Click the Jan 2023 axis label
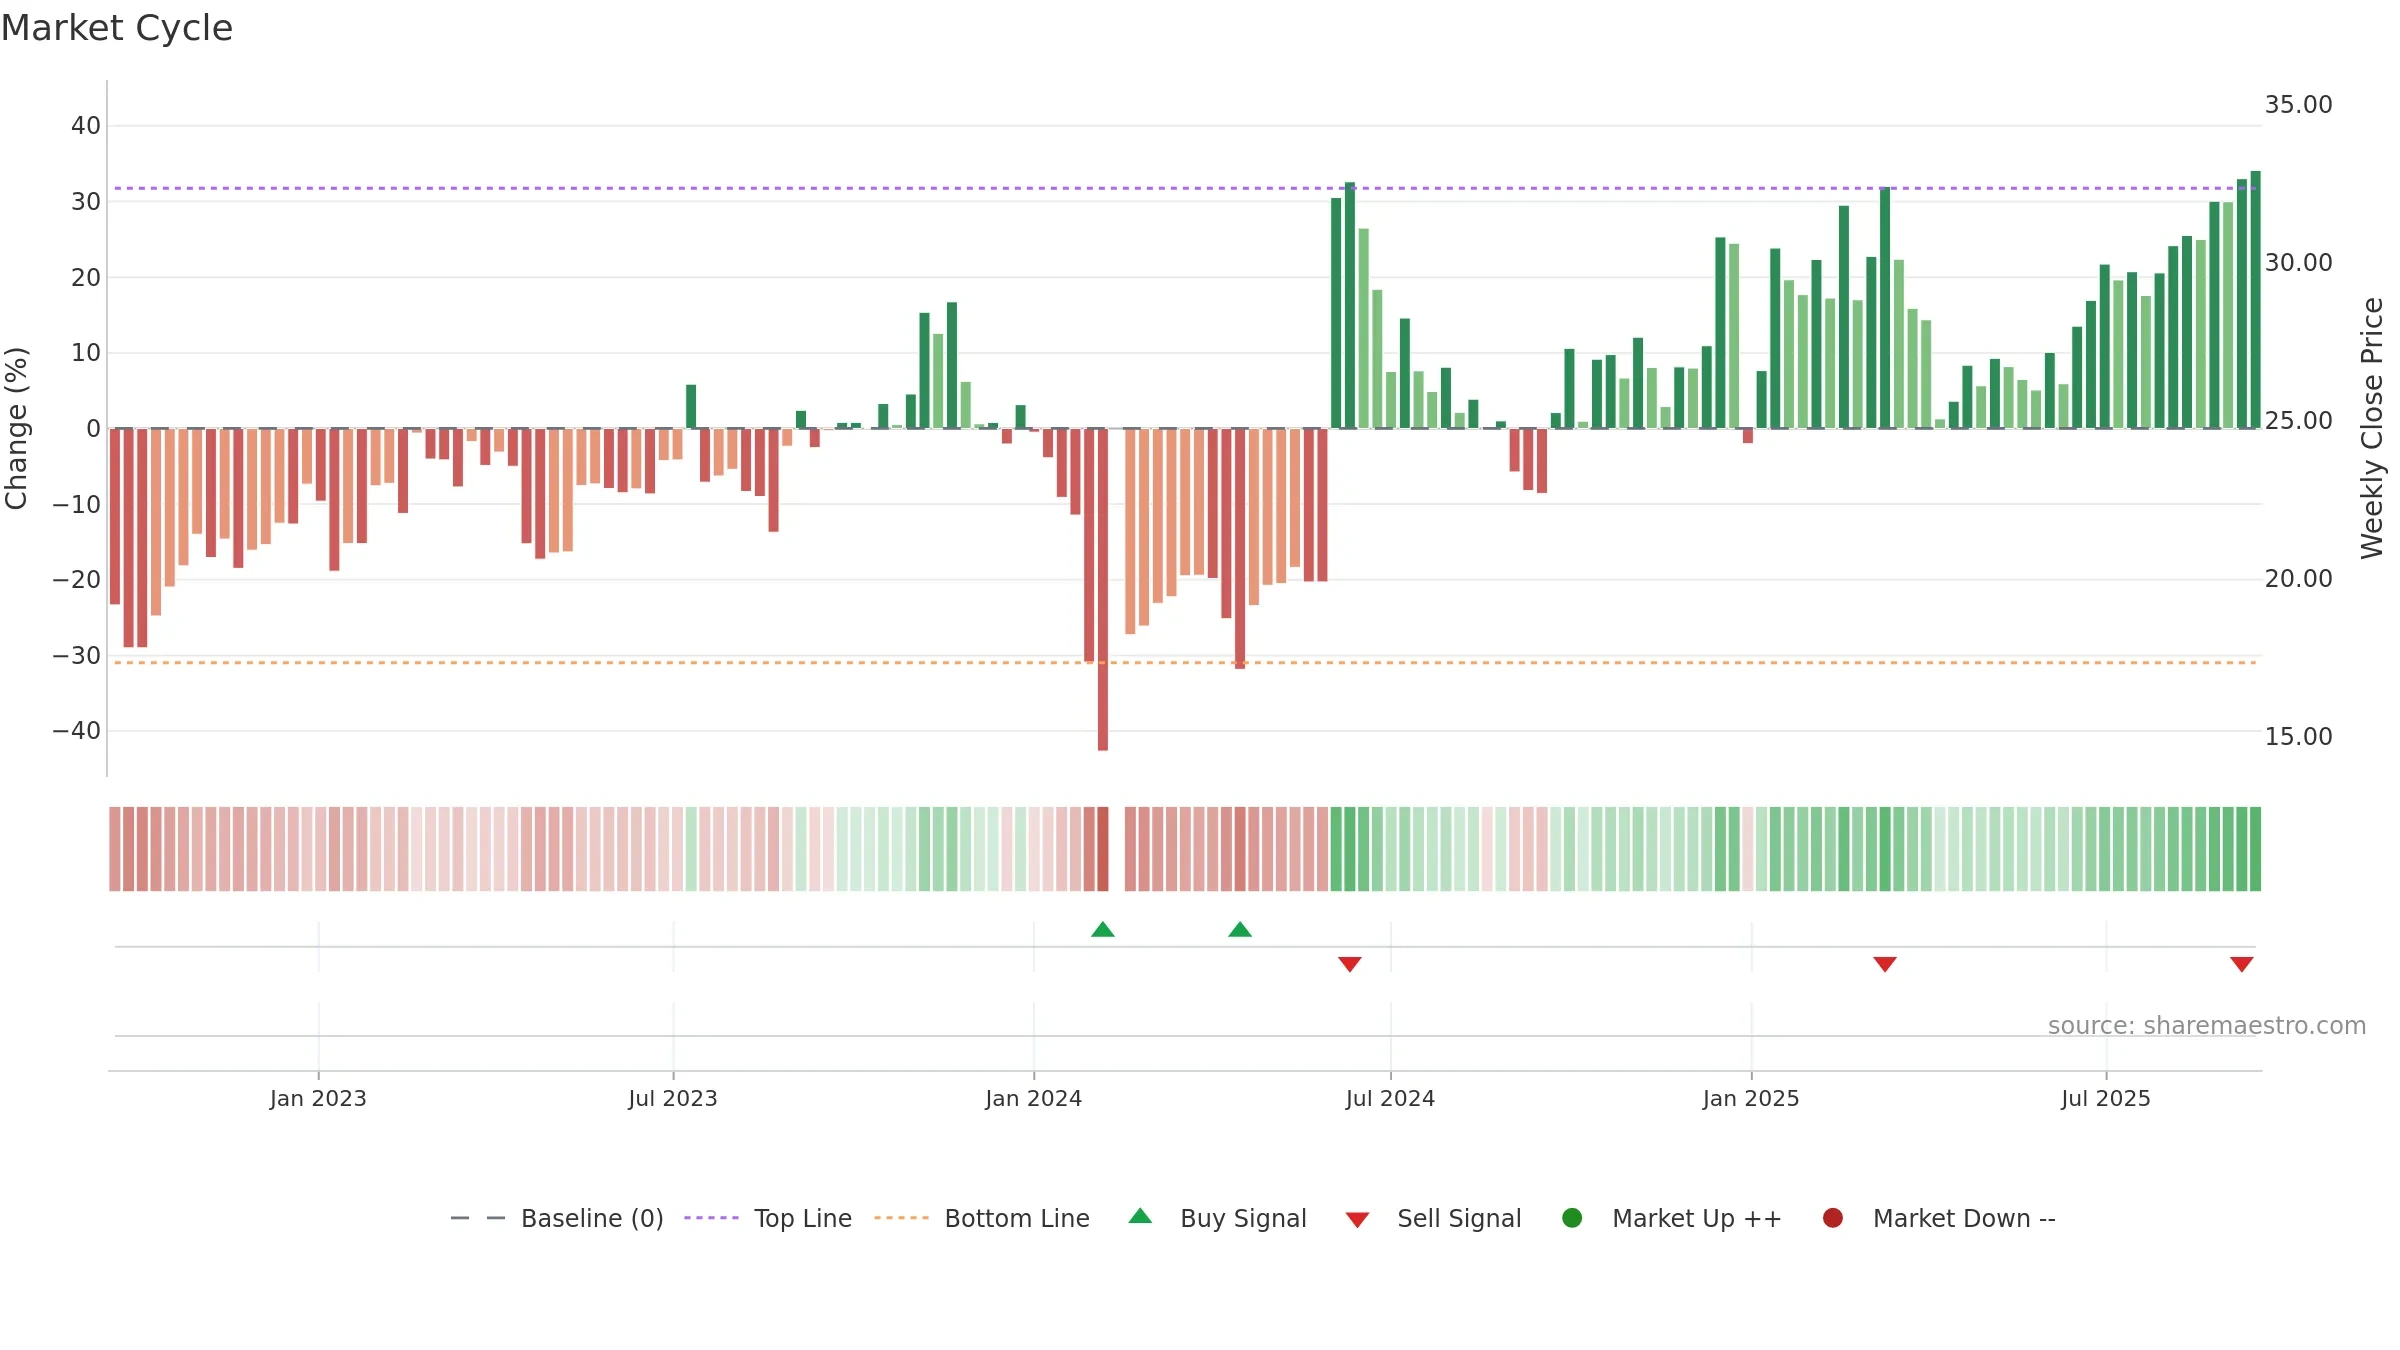 [318, 1099]
